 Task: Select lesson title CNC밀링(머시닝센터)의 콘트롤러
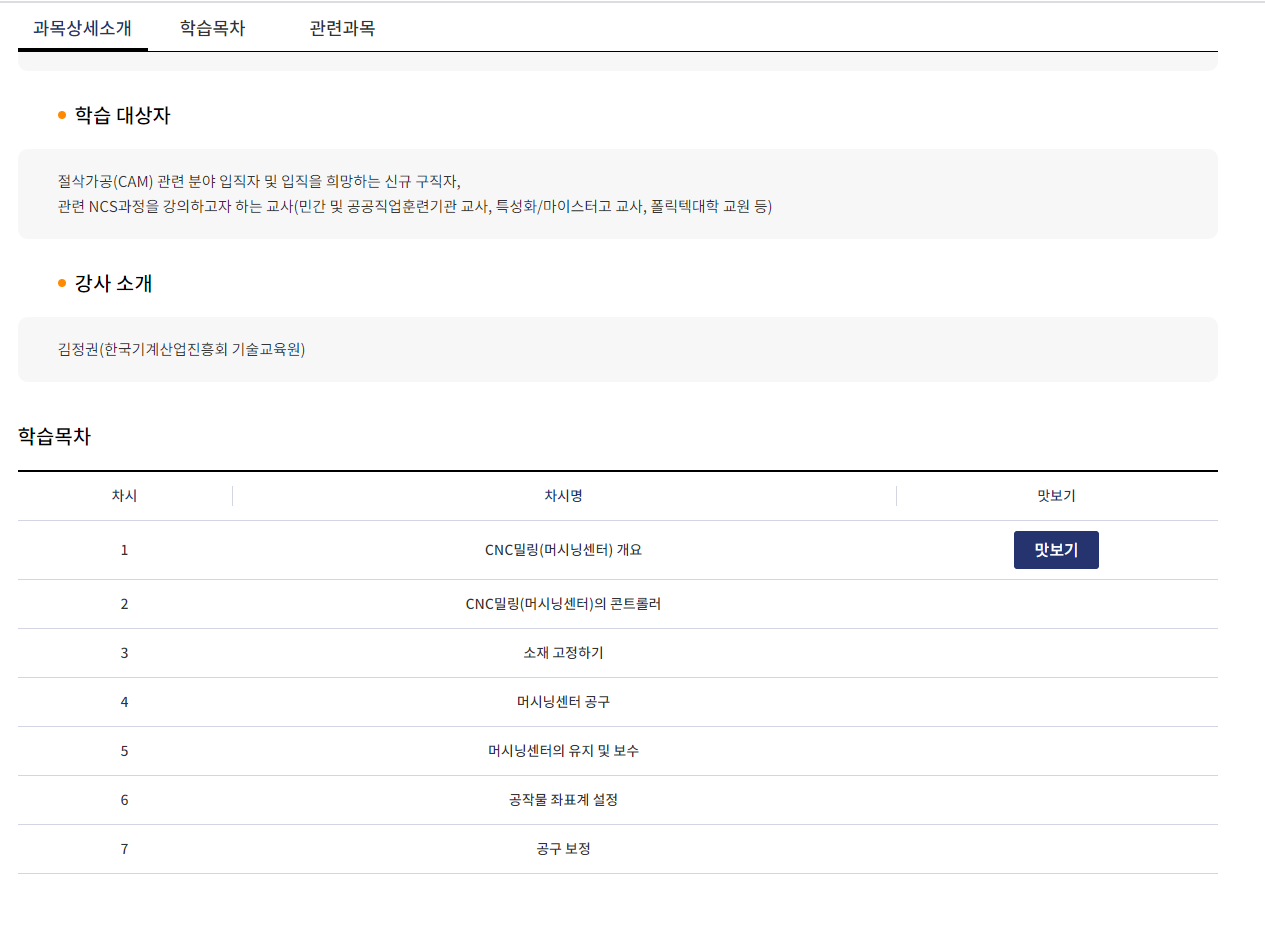pos(563,604)
